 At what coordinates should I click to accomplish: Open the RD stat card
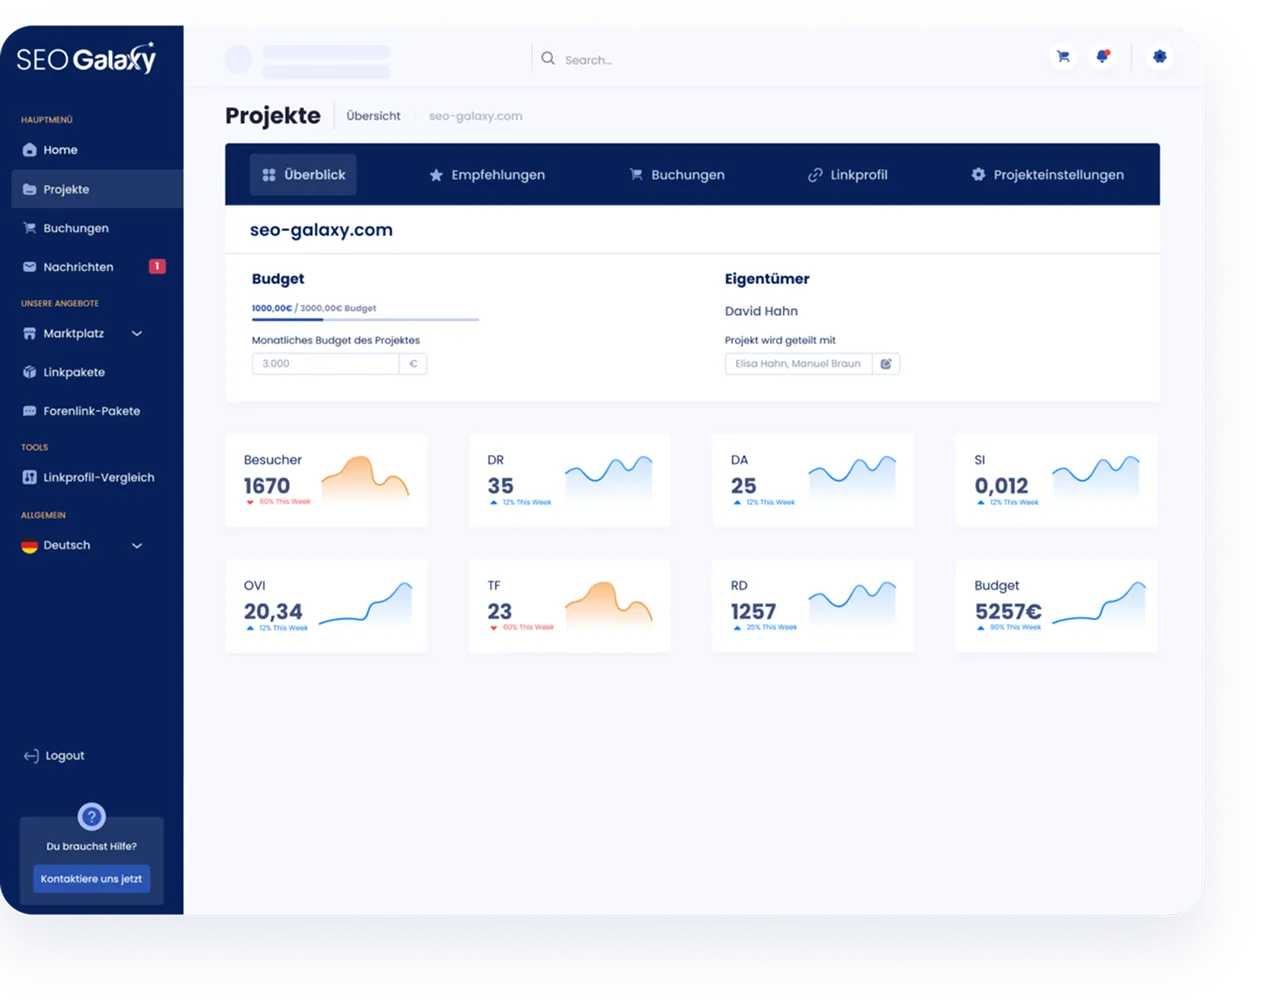tap(813, 606)
